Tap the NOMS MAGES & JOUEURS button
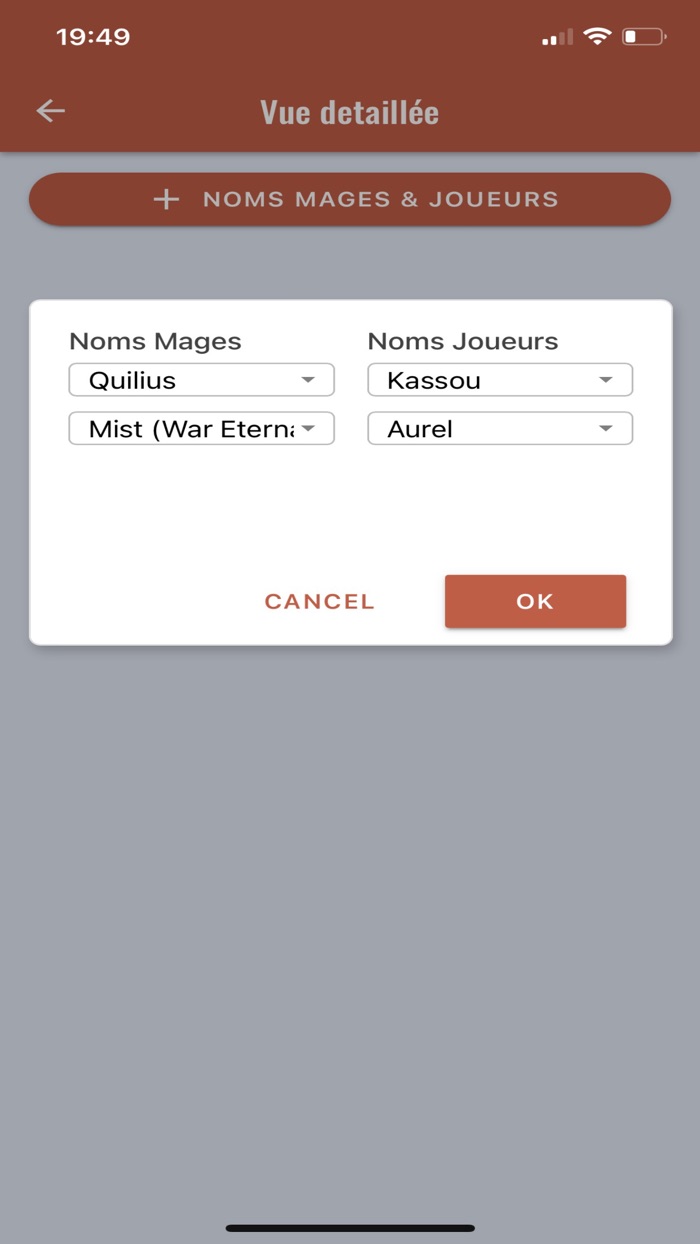 (x=350, y=199)
